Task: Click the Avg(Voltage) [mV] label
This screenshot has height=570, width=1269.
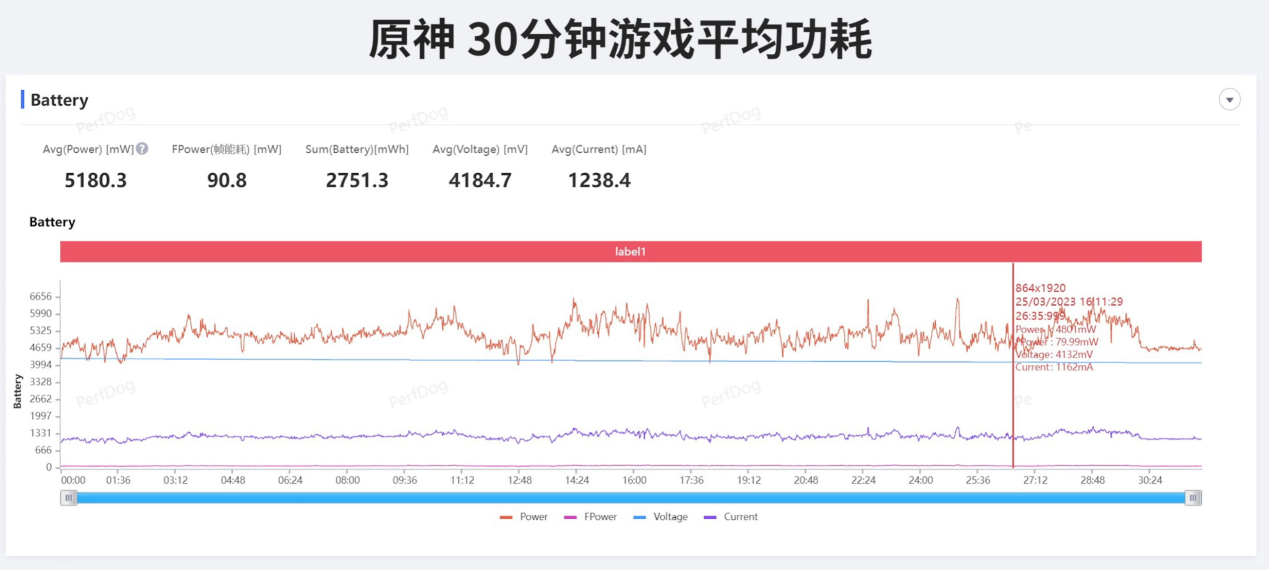Action: point(480,149)
